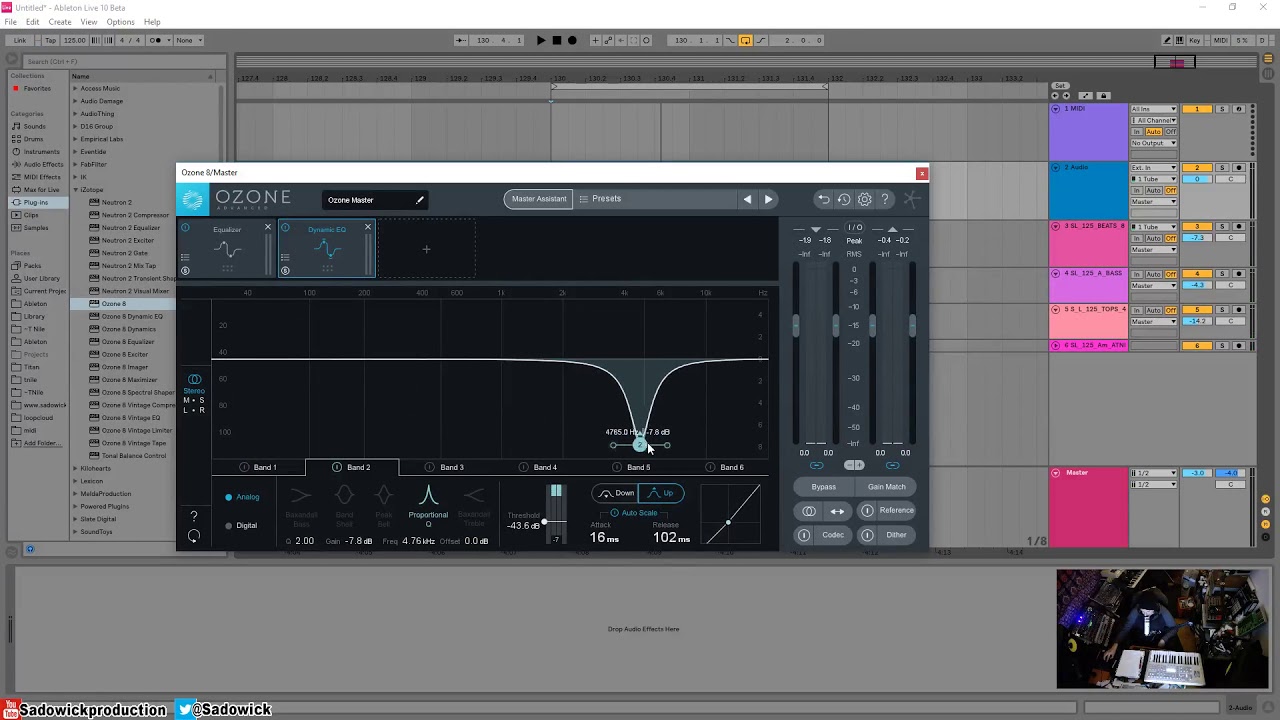Expand the FabFilter folder
Image resolution: width=1280 pixels, height=720 pixels.
75,164
